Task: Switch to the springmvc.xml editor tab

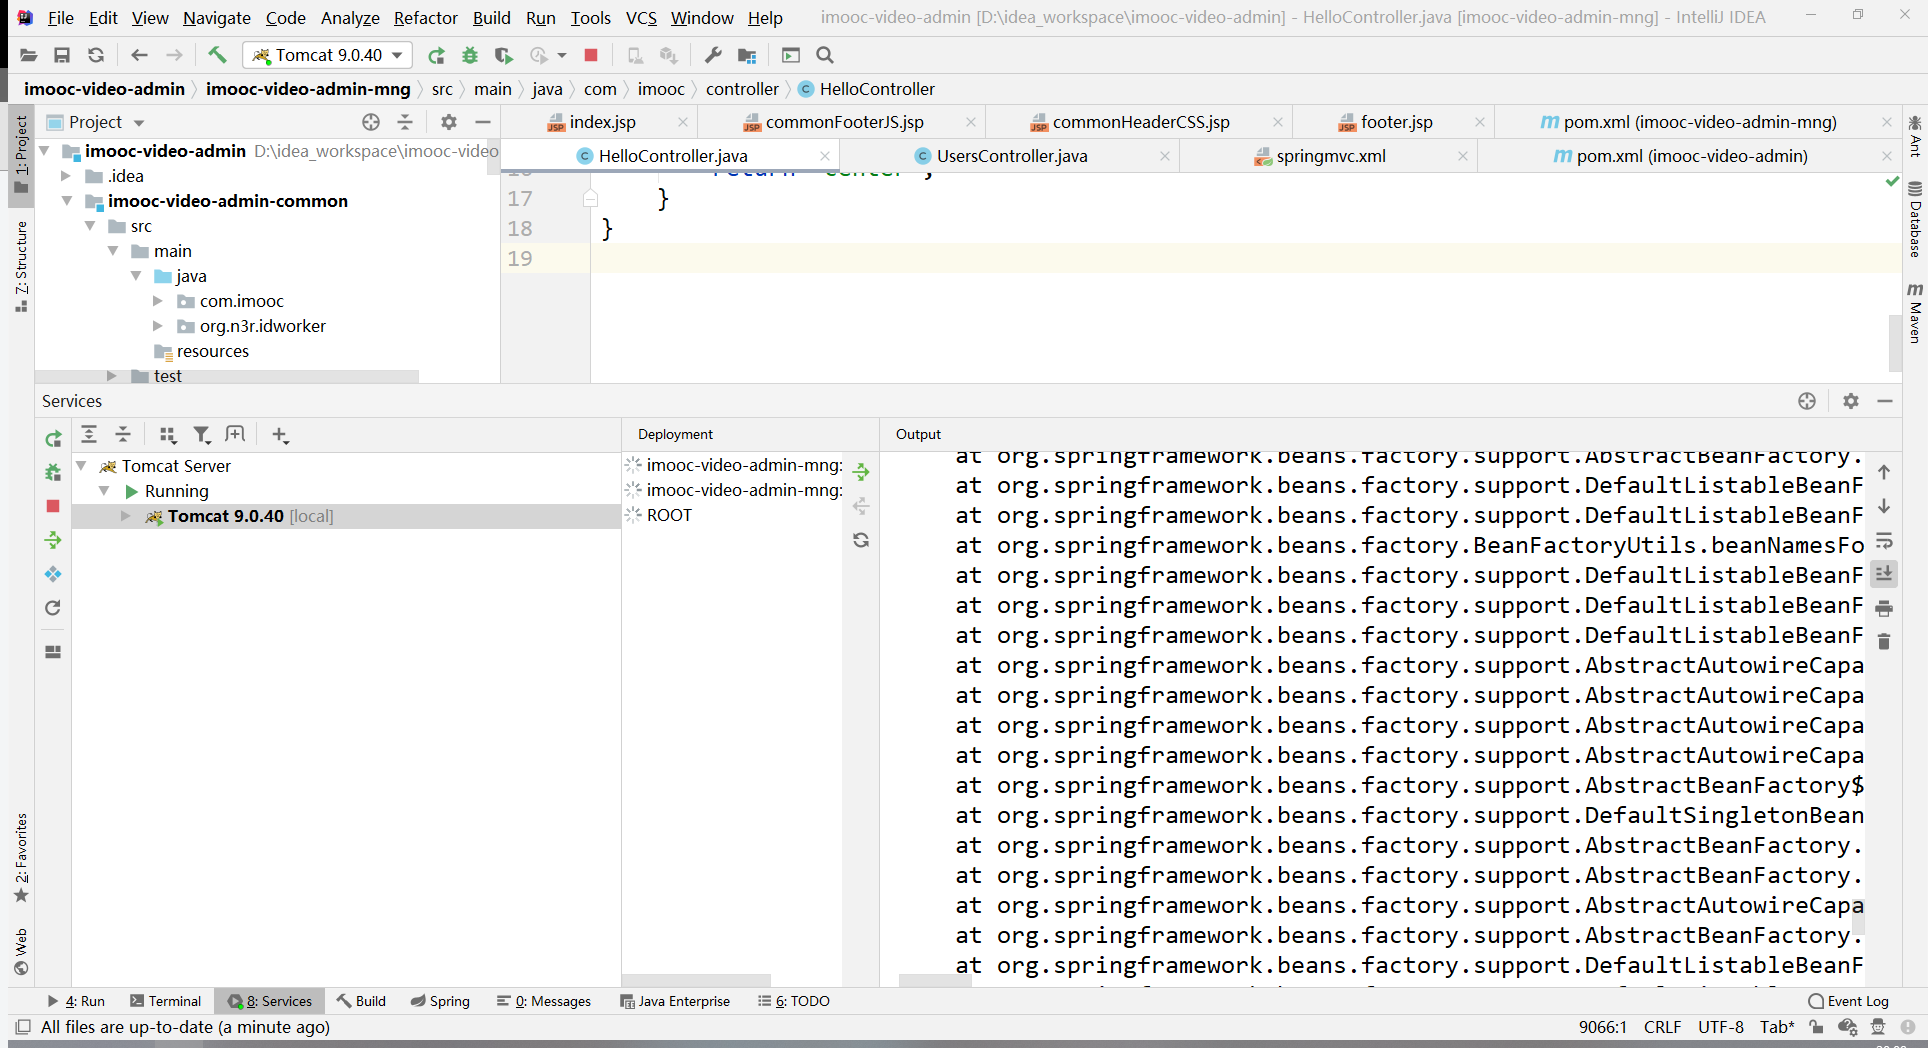Action: click(x=1330, y=156)
